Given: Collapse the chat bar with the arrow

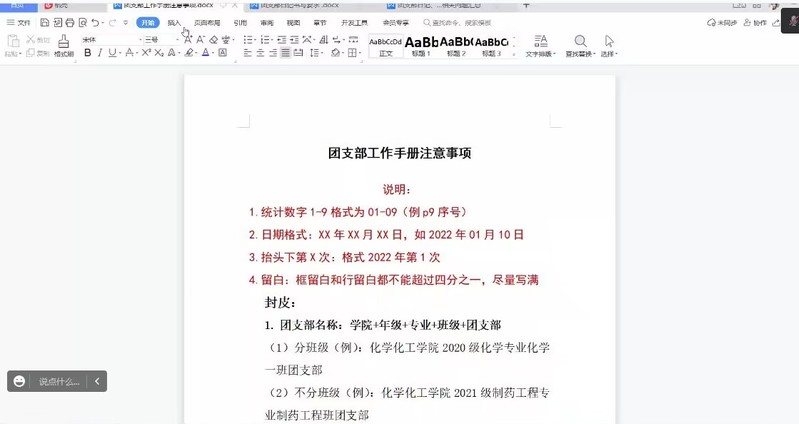Looking at the screenshot, I should pyautogui.click(x=97, y=381).
